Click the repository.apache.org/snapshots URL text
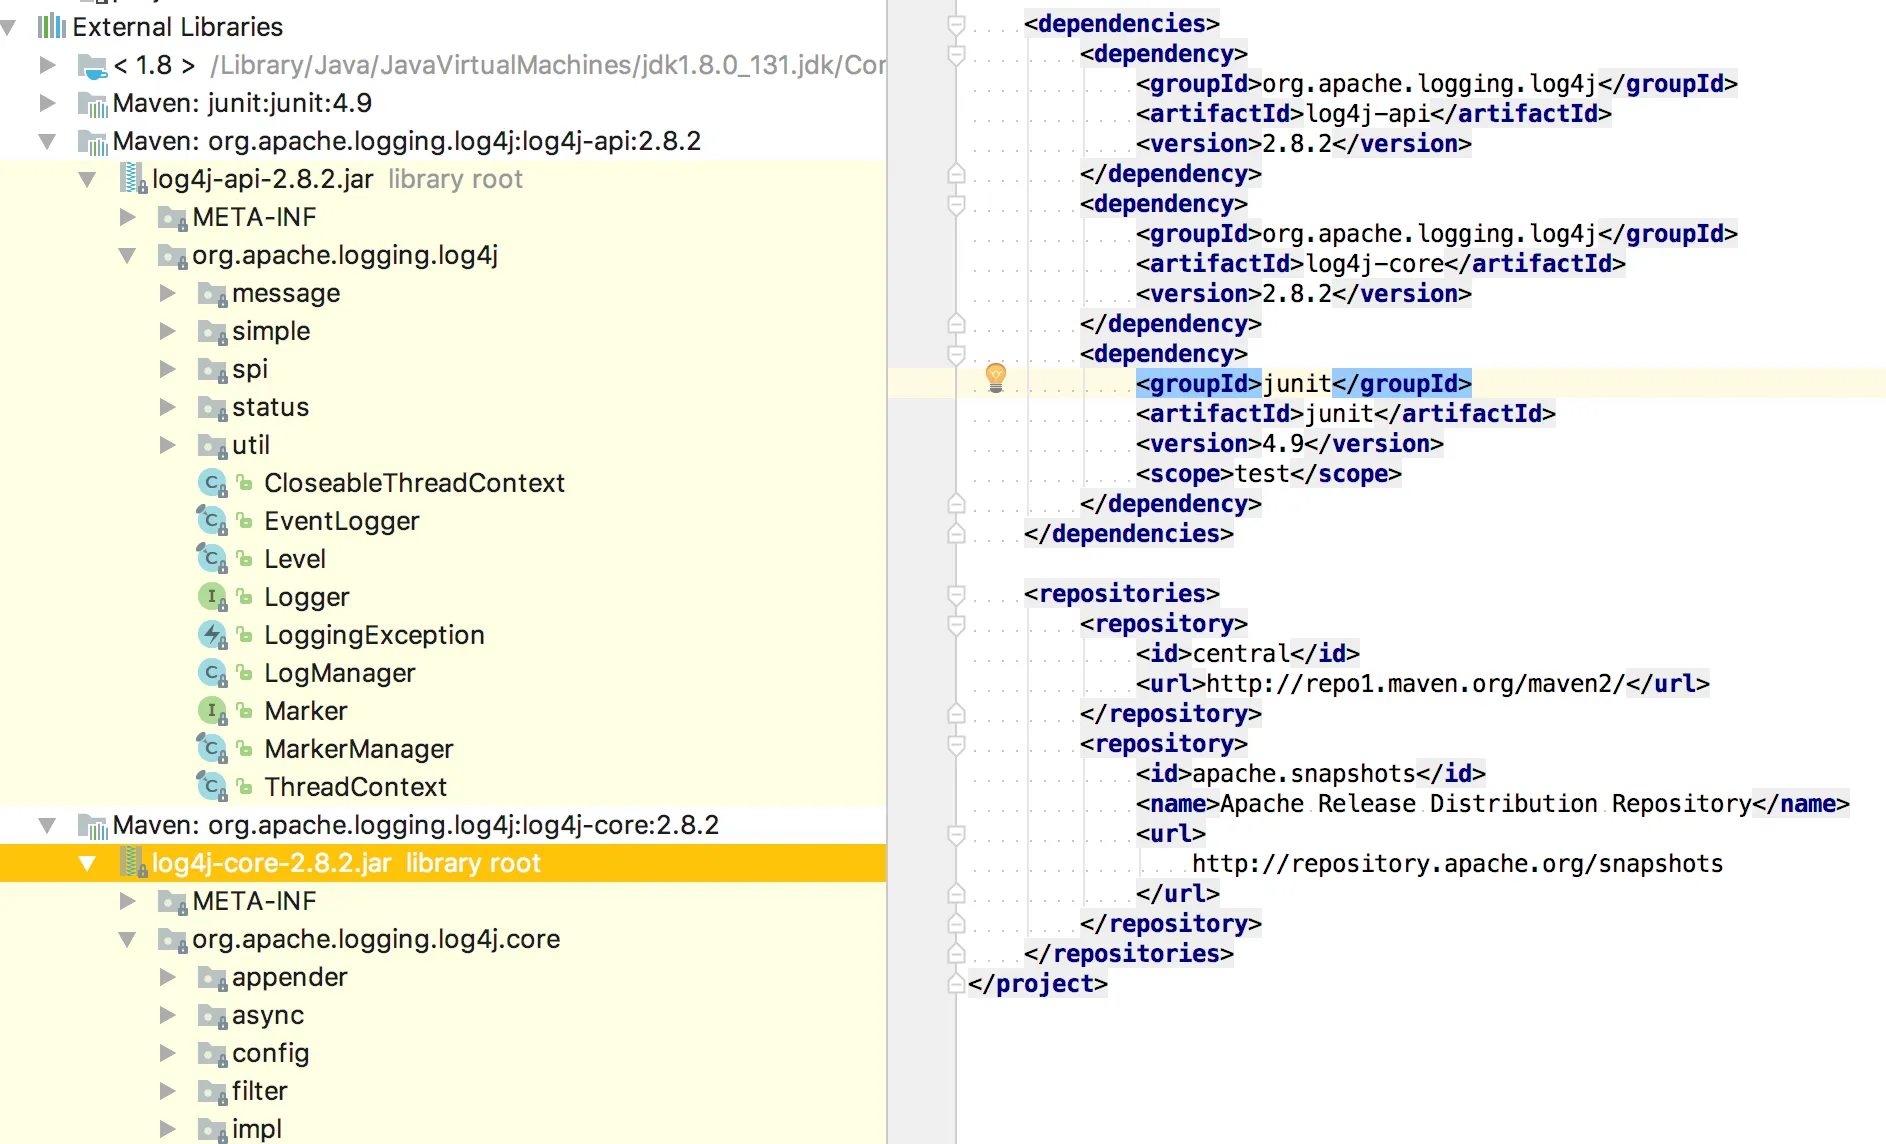Viewport: 1886px width, 1144px height. point(1457,864)
